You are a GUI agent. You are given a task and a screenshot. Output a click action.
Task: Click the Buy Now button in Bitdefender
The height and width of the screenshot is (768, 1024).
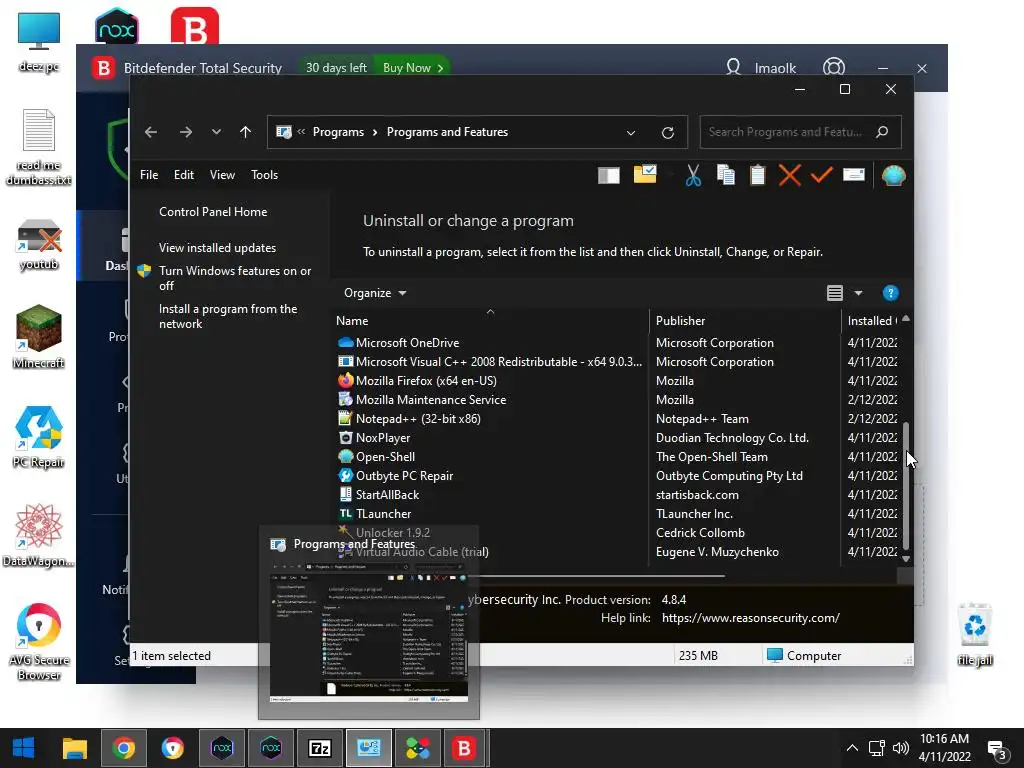[x=413, y=68]
